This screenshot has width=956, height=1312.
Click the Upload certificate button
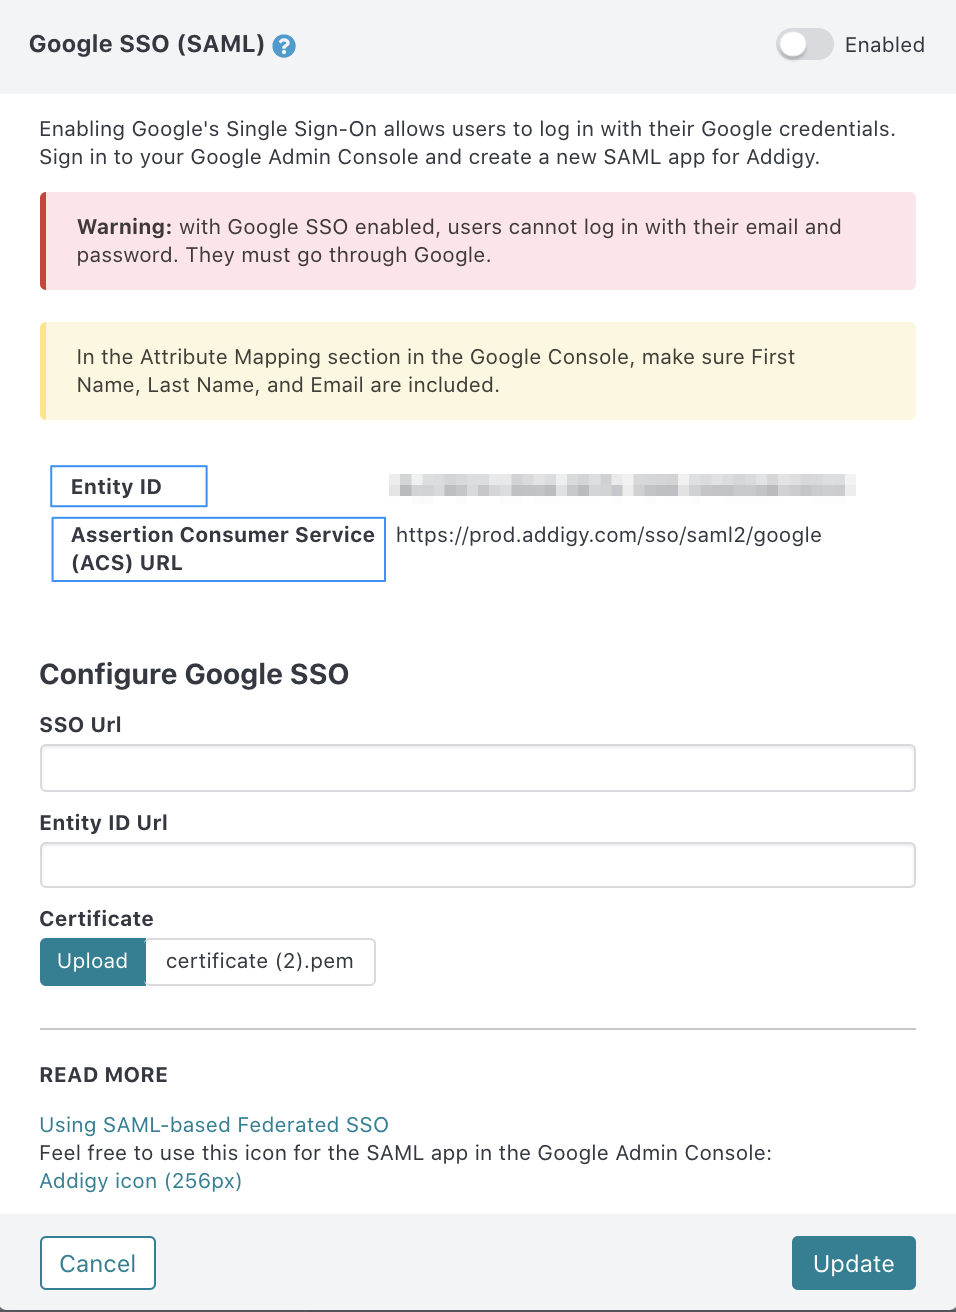93,962
